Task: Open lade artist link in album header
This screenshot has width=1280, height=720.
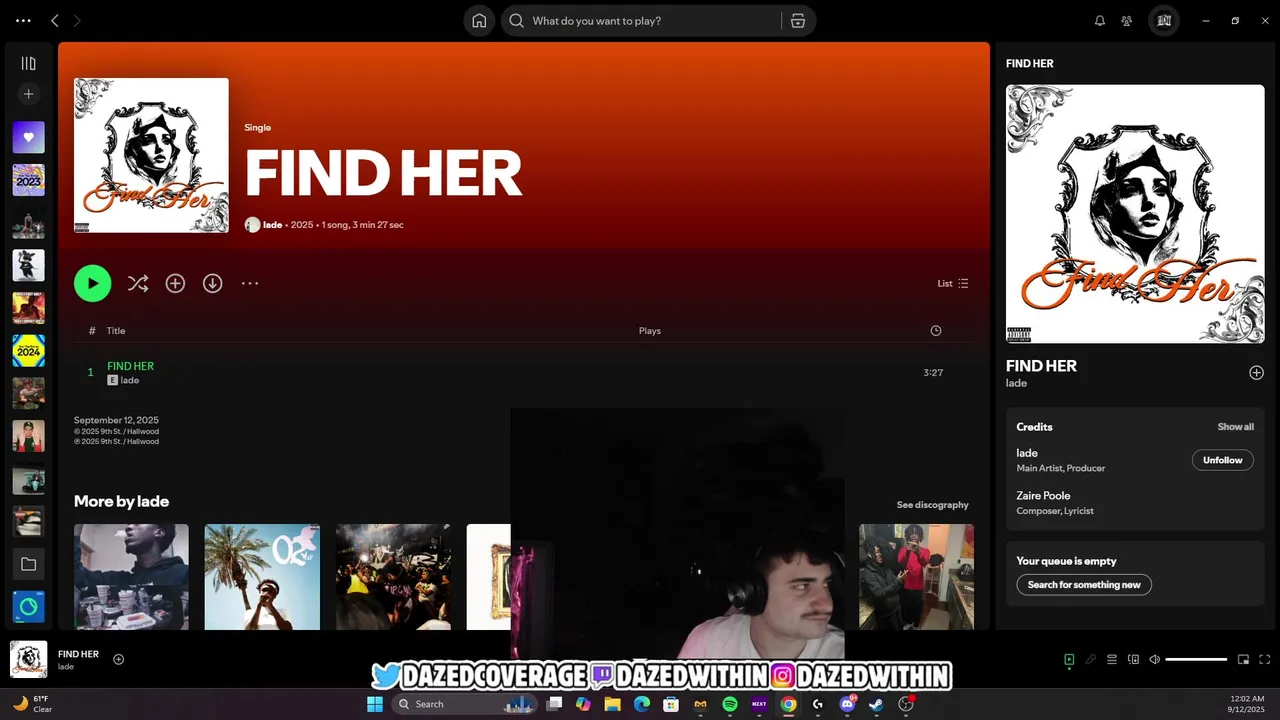Action: (x=272, y=225)
